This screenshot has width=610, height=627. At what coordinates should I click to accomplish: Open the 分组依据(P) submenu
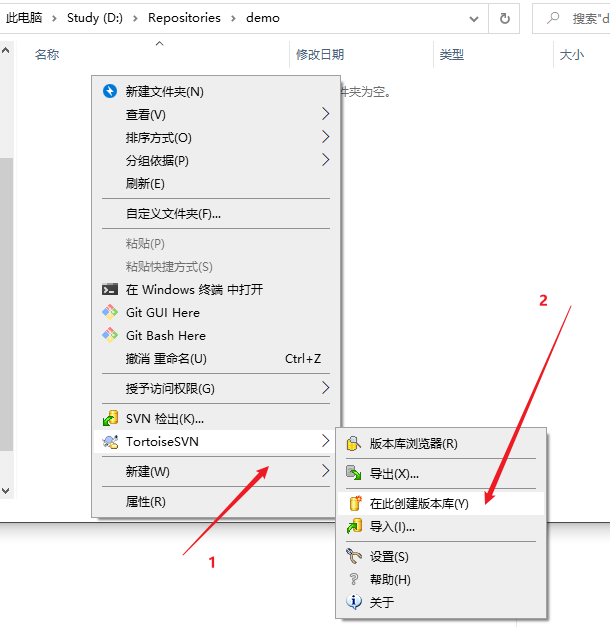(x=216, y=160)
